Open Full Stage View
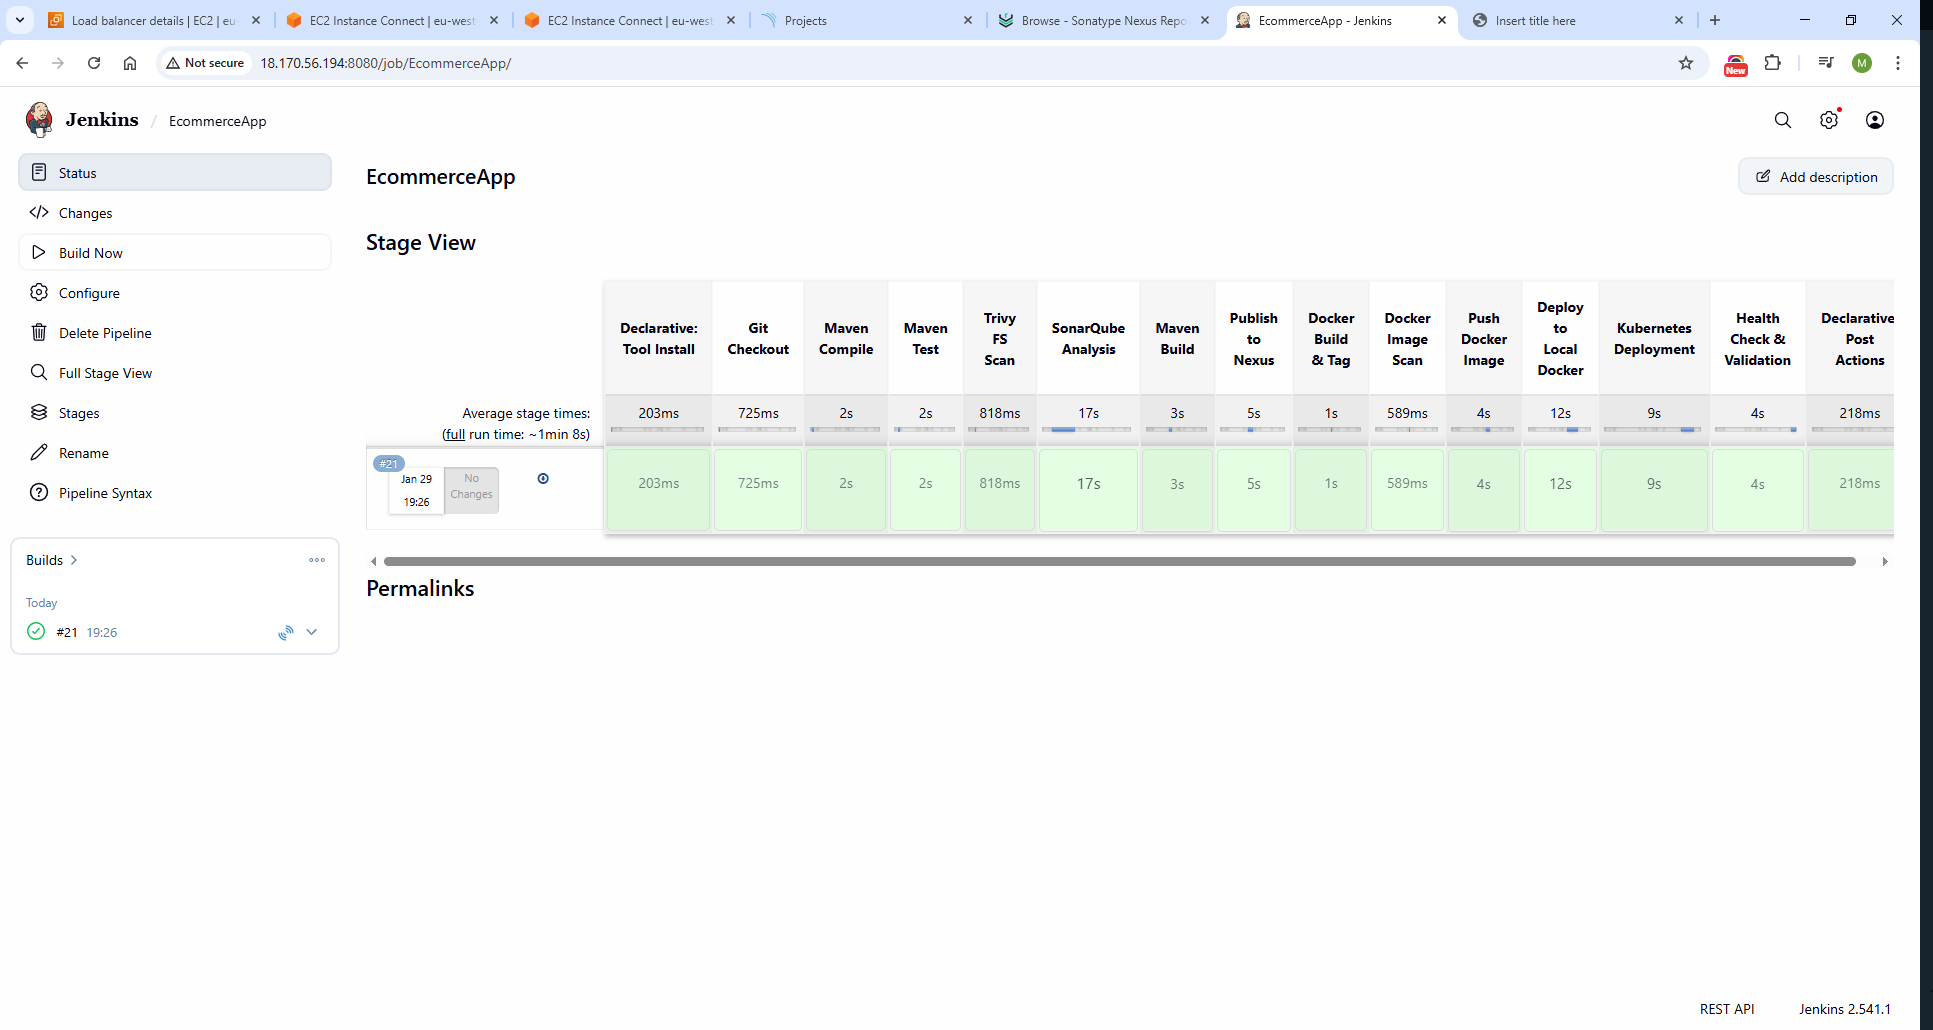This screenshot has height=1030, width=1933. (x=175, y=372)
